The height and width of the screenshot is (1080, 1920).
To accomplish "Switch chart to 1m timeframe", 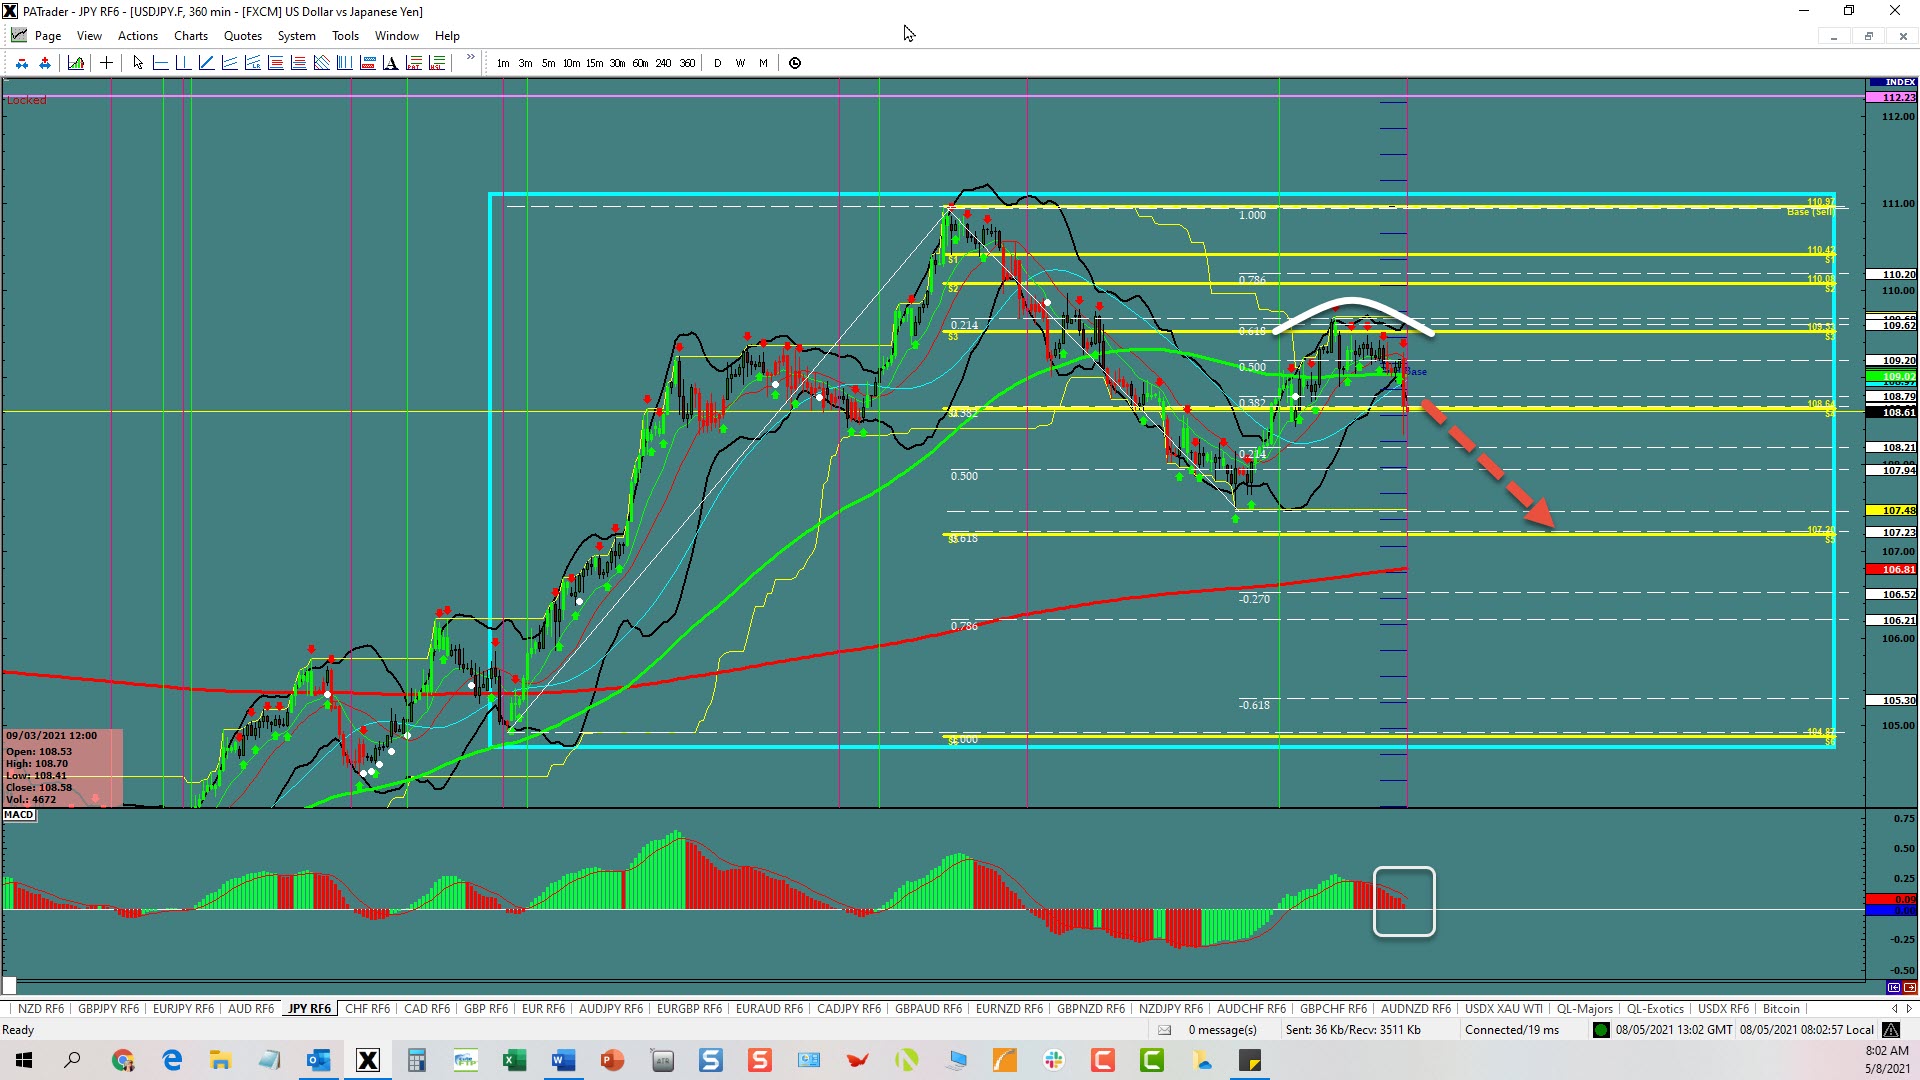I will pos(503,63).
